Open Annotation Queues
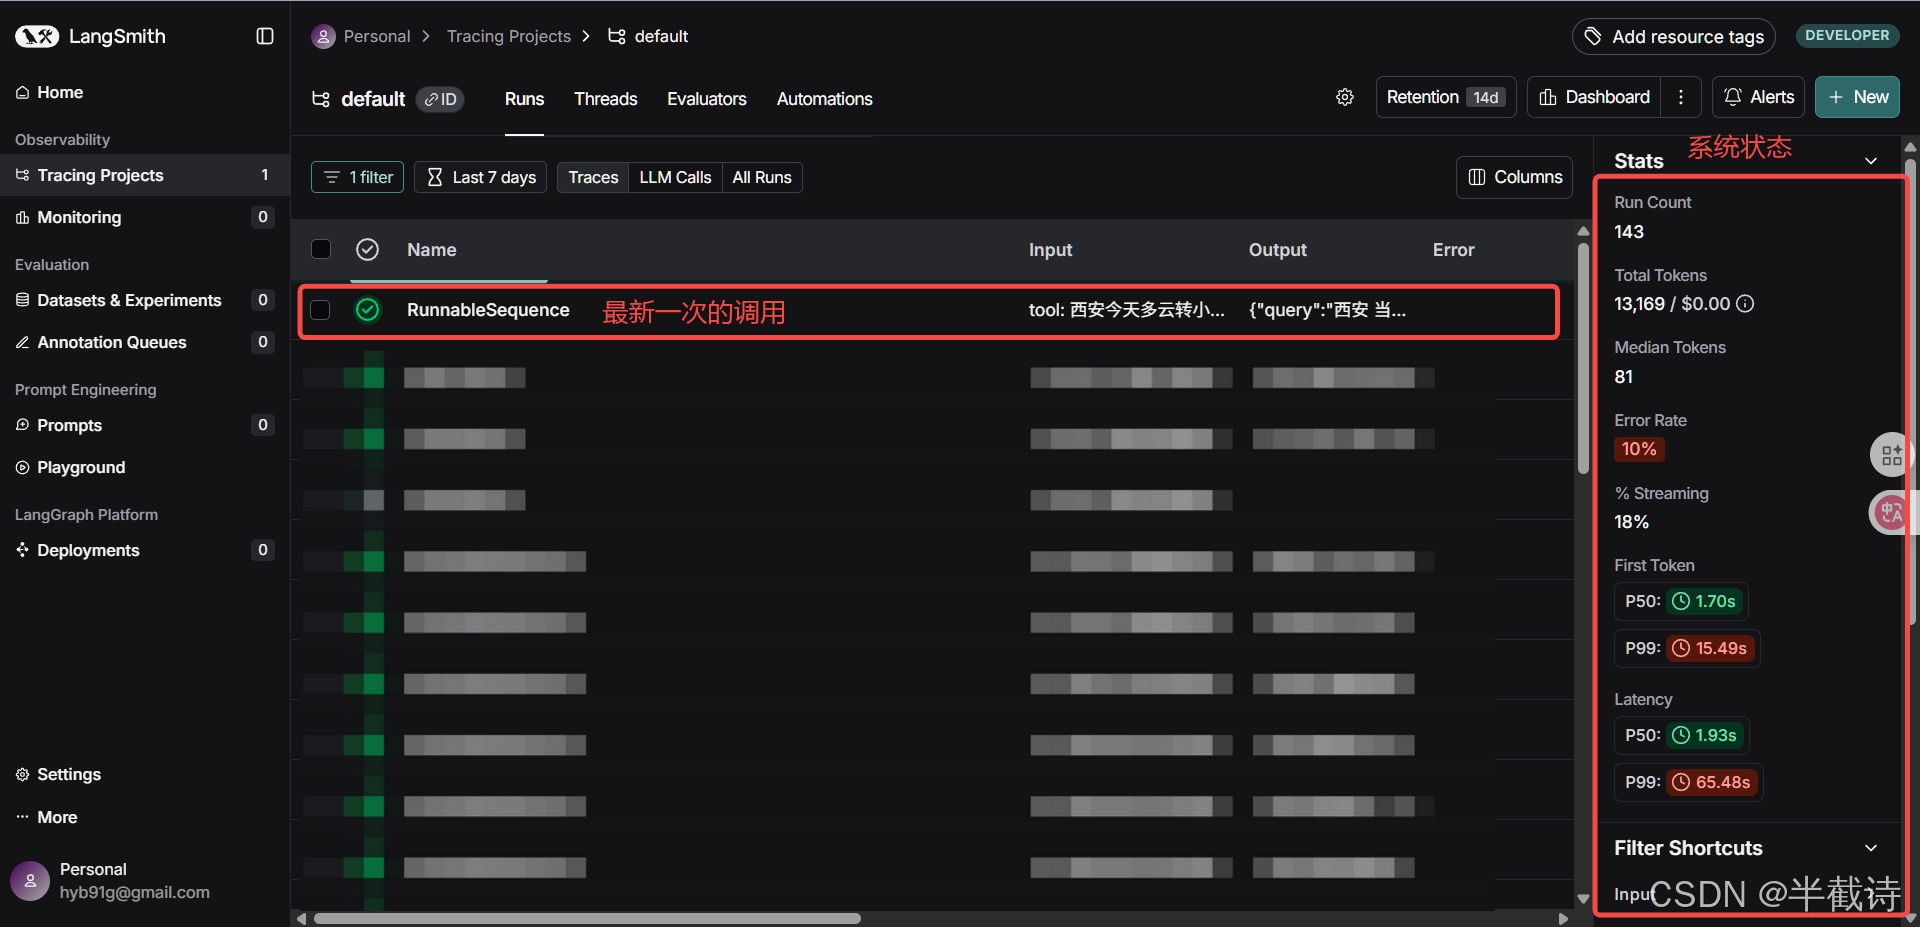The width and height of the screenshot is (1920, 927). (144, 342)
